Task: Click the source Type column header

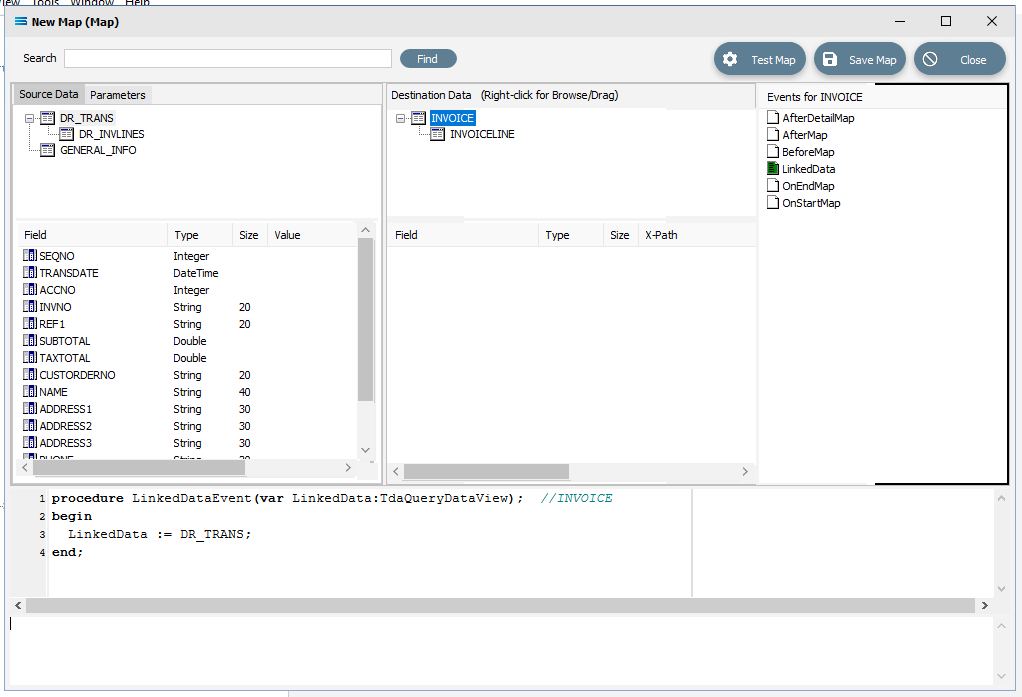Action: [x=200, y=235]
